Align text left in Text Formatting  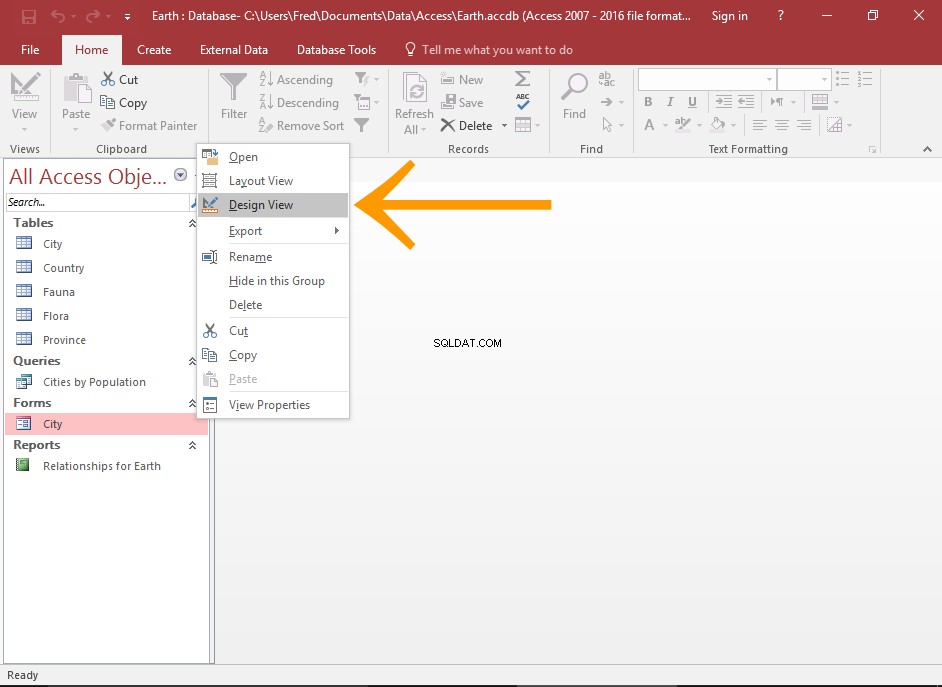point(759,125)
